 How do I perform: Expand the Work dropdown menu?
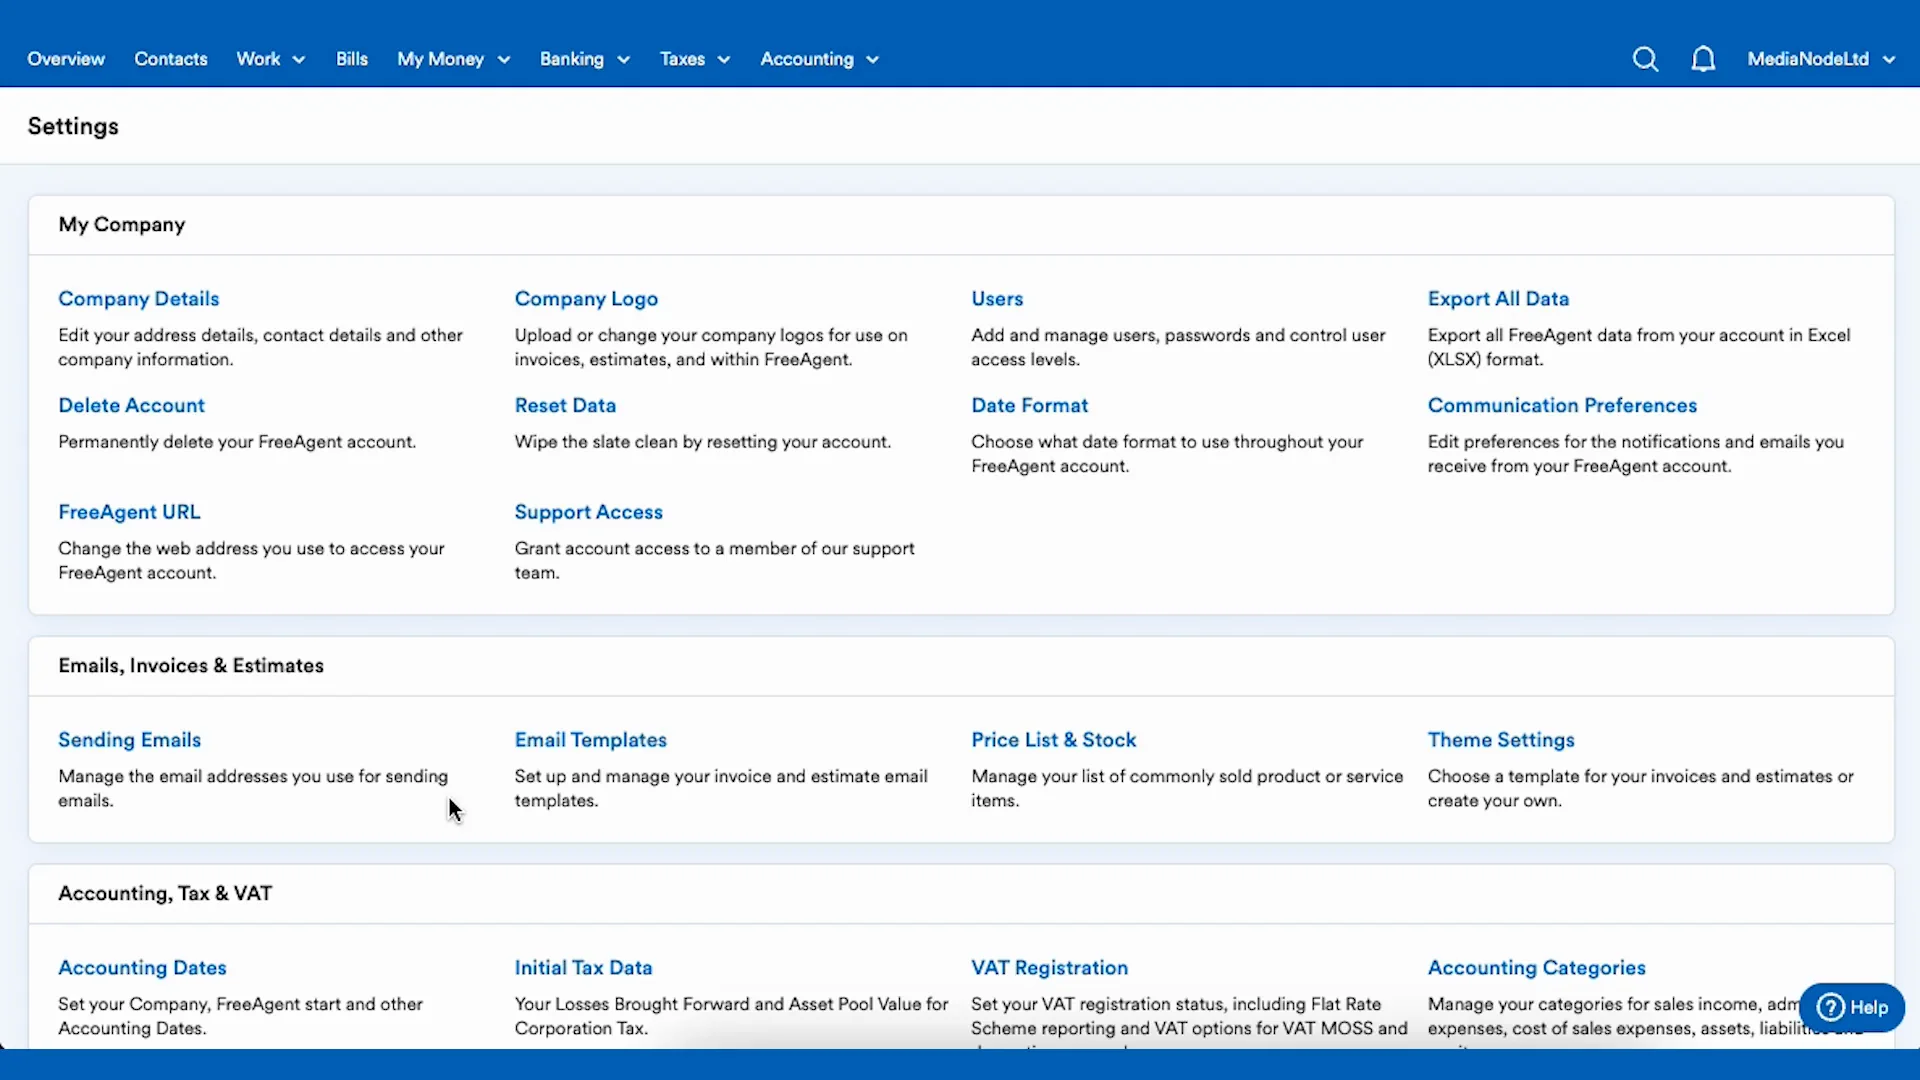[x=270, y=59]
